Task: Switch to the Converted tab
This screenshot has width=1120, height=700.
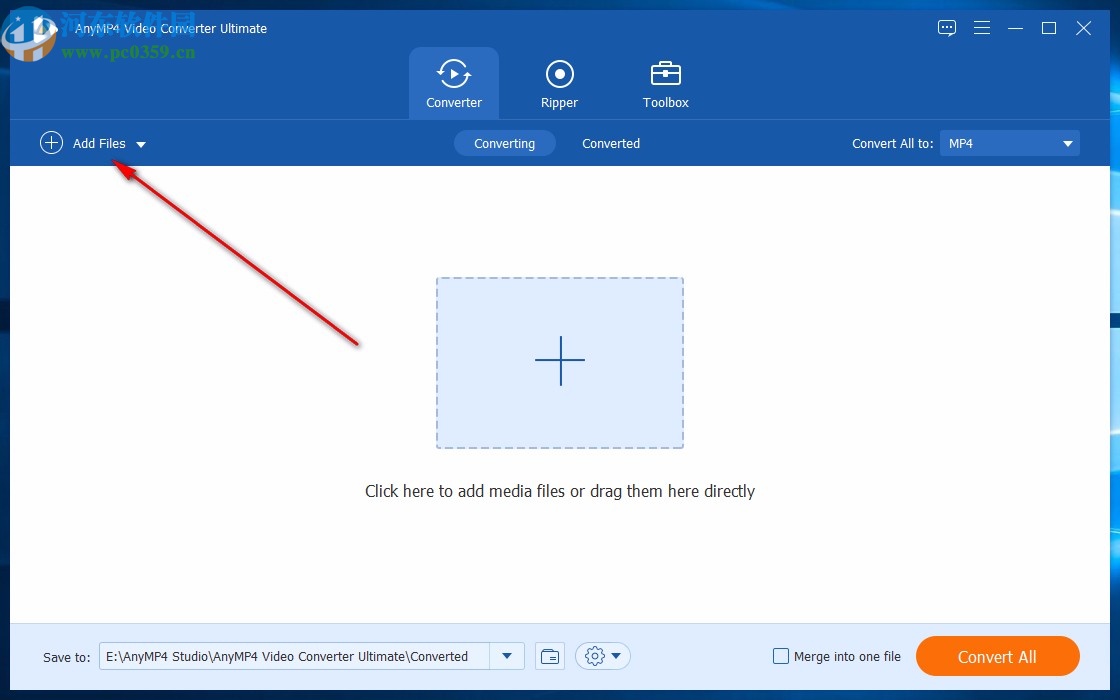Action: click(610, 143)
